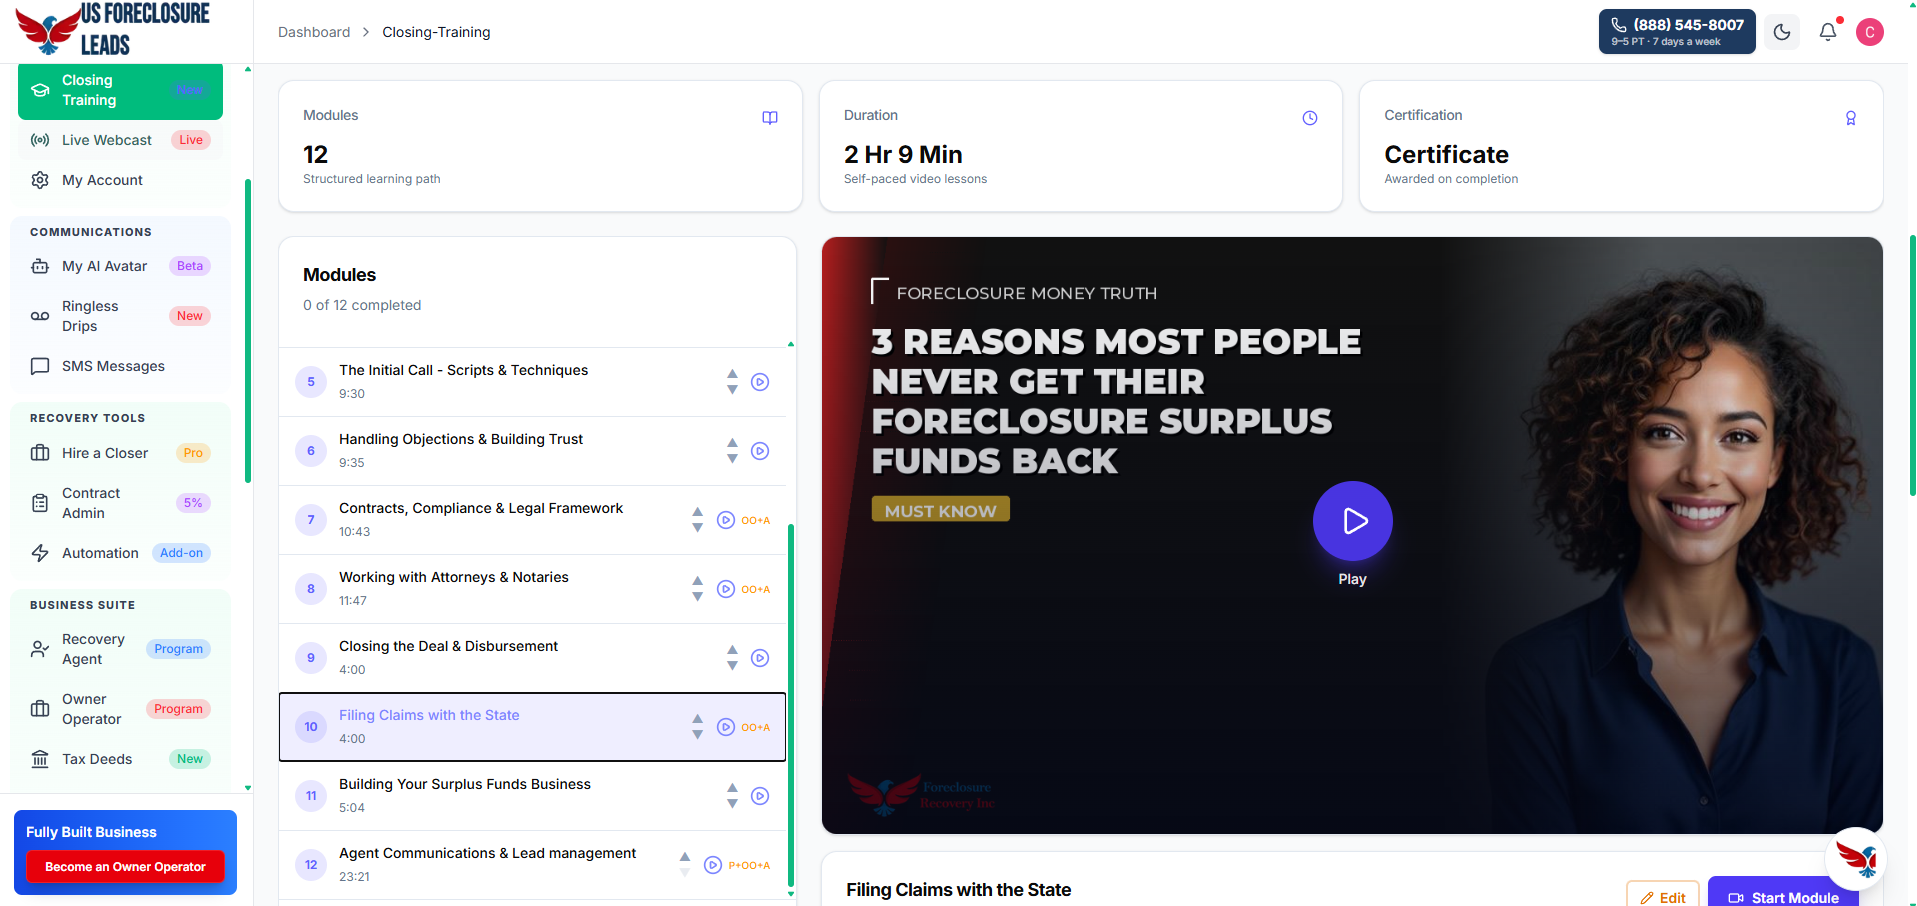This screenshot has height=906, width=1917.
Task: Click the Hire a Closer briefcase icon
Action: click(40, 453)
